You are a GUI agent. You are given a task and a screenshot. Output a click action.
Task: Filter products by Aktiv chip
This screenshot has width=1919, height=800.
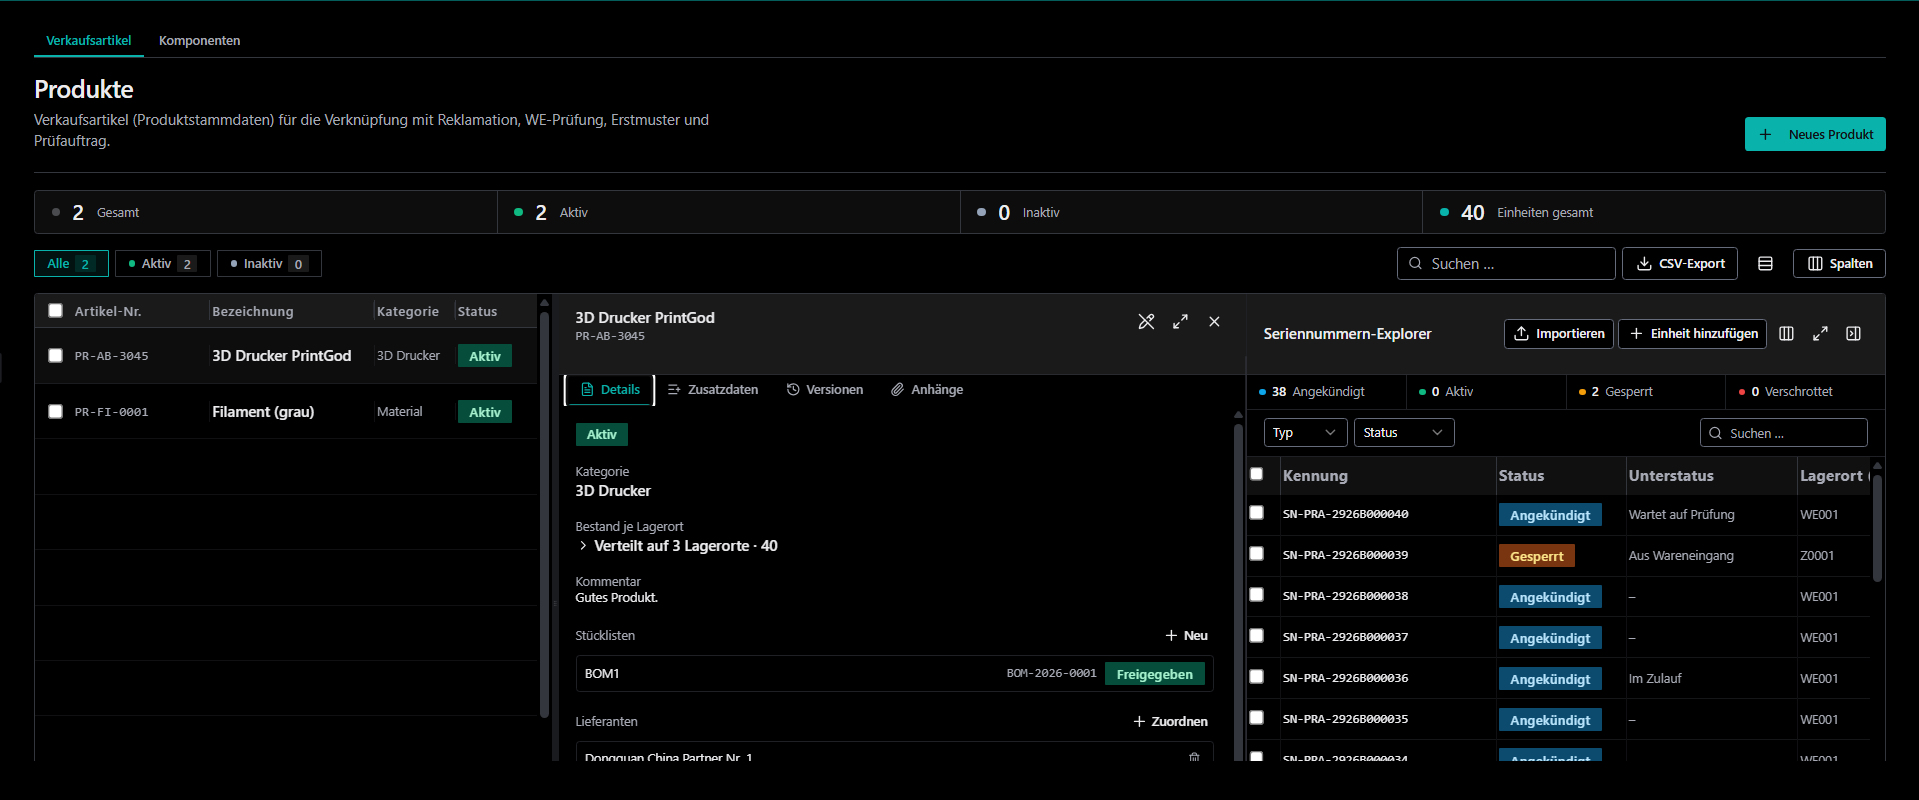point(163,264)
